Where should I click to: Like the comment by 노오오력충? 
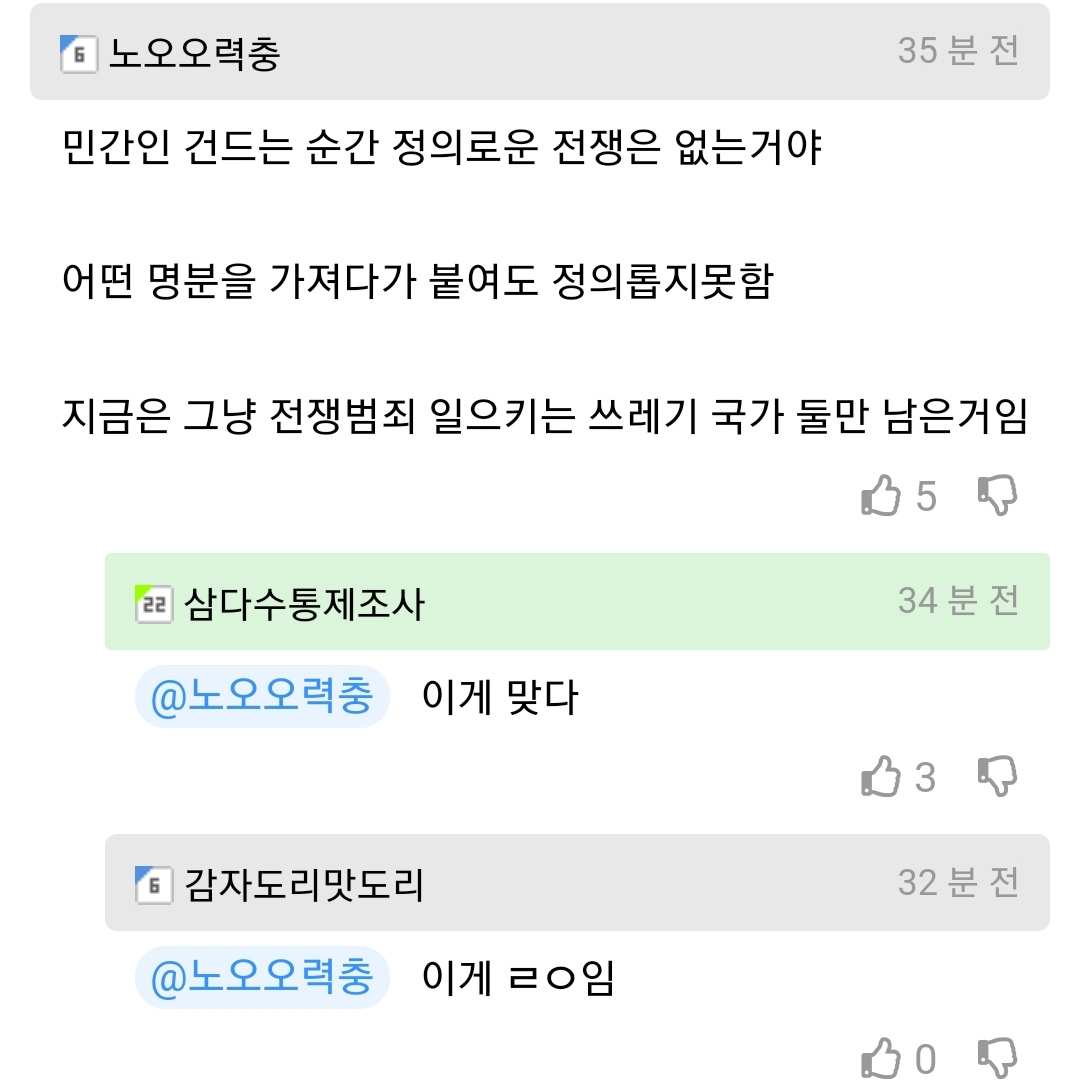(881, 495)
